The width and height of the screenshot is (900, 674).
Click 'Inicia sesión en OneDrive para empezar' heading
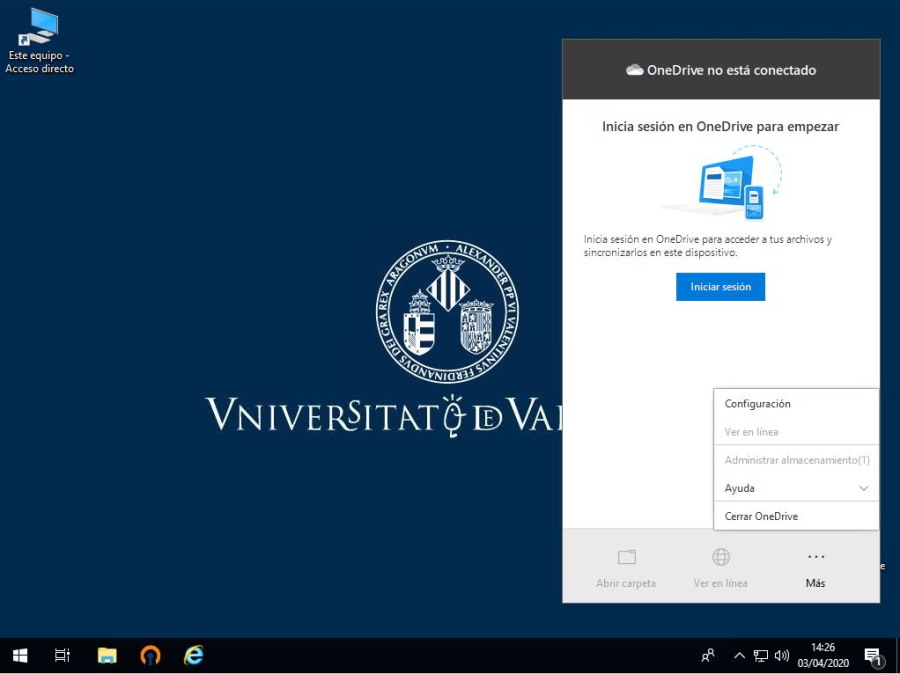[720, 126]
